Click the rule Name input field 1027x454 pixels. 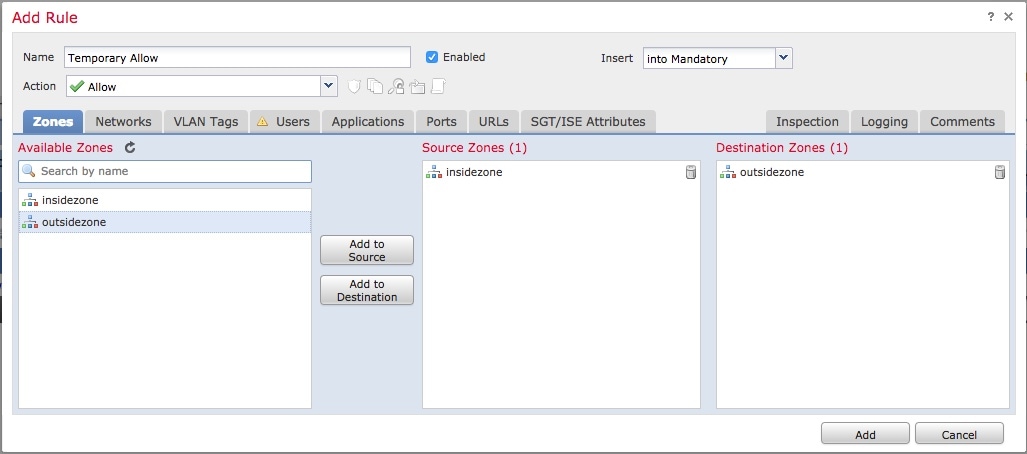tap(237, 58)
